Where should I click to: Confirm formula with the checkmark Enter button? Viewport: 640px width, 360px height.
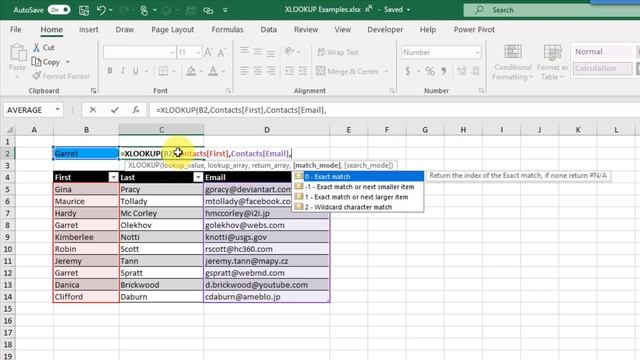coord(115,110)
